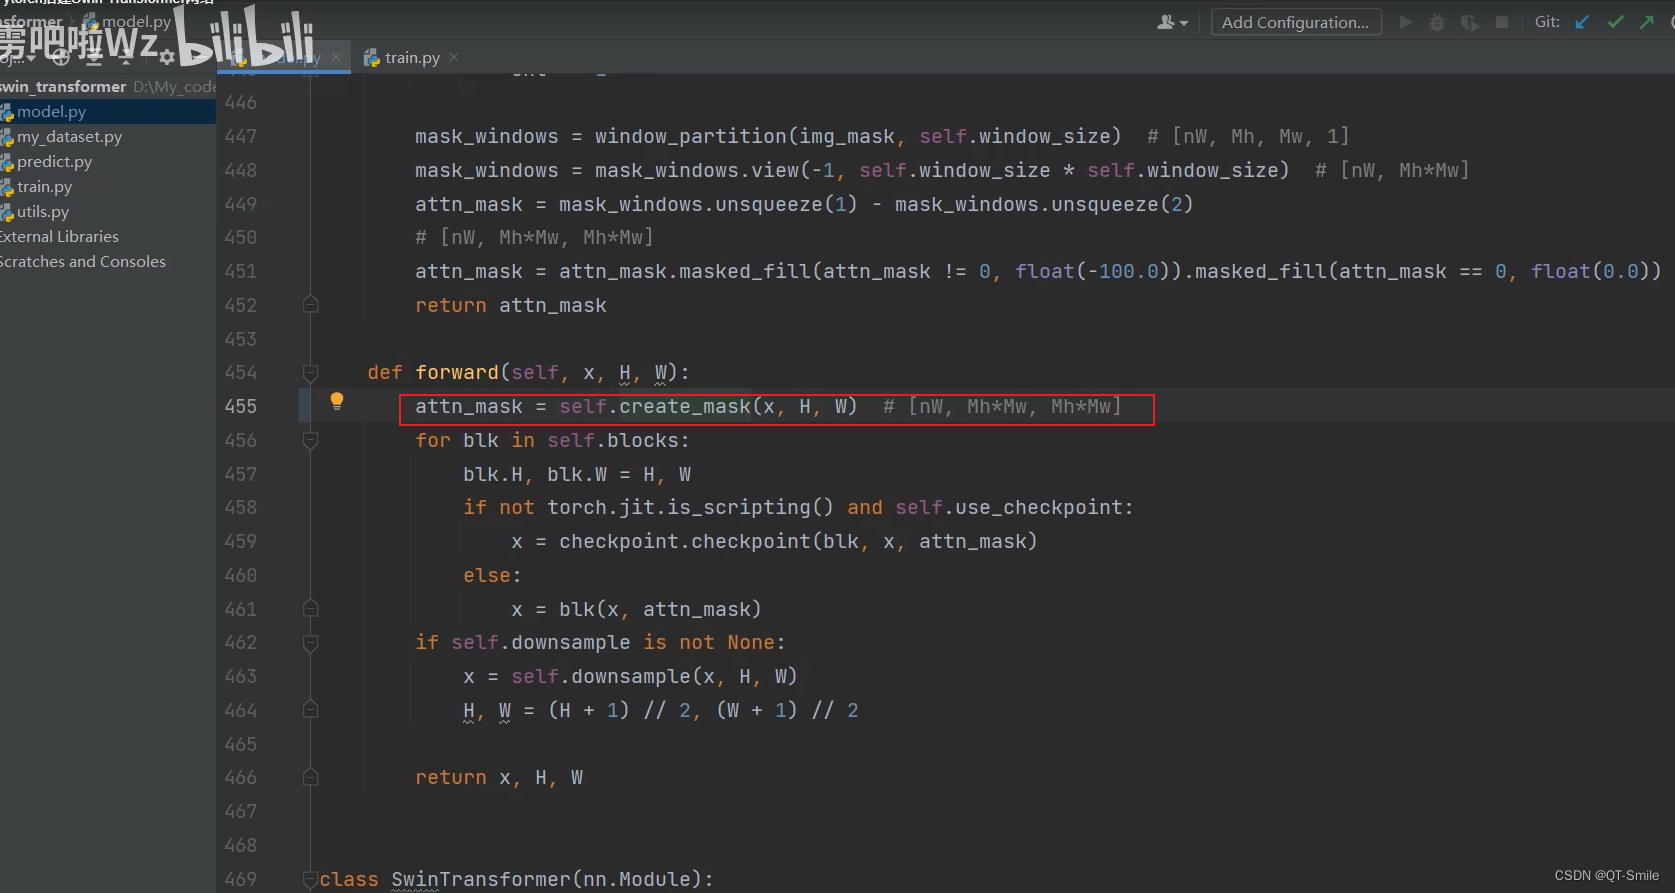The image size is (1675, 893).
Task: Click 'checkpoint.checkpoint(blk, x, attn_mask)' text
Action: coord(798,541)
